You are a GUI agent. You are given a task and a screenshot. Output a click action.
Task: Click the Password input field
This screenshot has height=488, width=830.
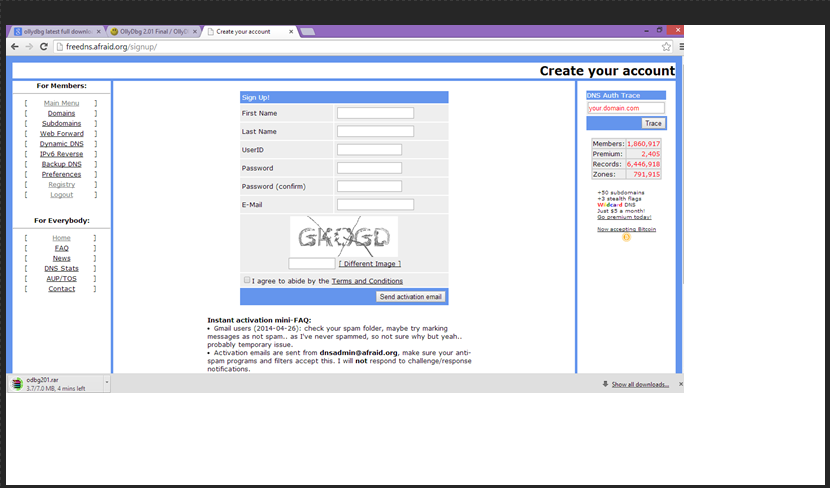[369, 168]
